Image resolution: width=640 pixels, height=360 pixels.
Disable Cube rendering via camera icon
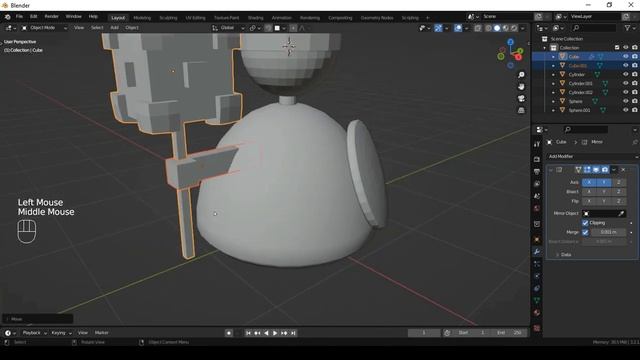(635, 56)
